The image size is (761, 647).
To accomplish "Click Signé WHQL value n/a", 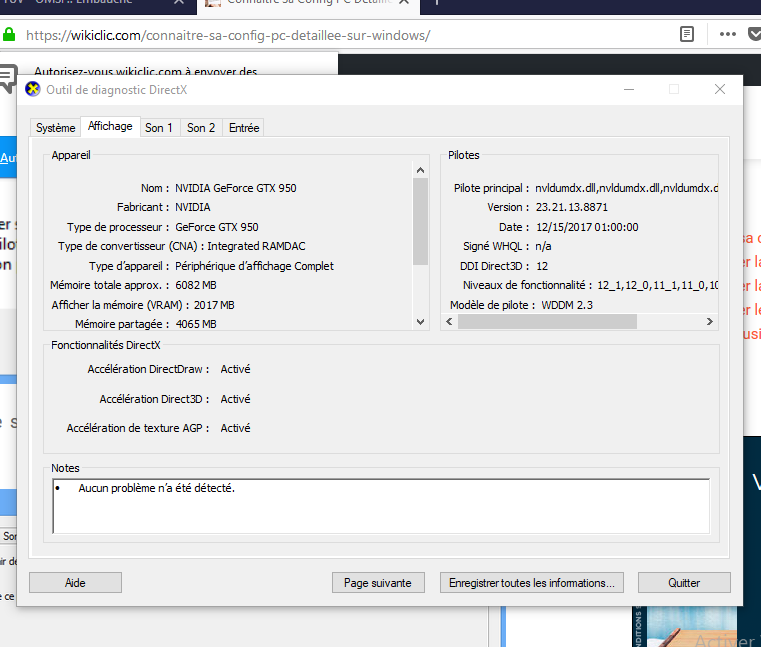I will coord(543,246).
